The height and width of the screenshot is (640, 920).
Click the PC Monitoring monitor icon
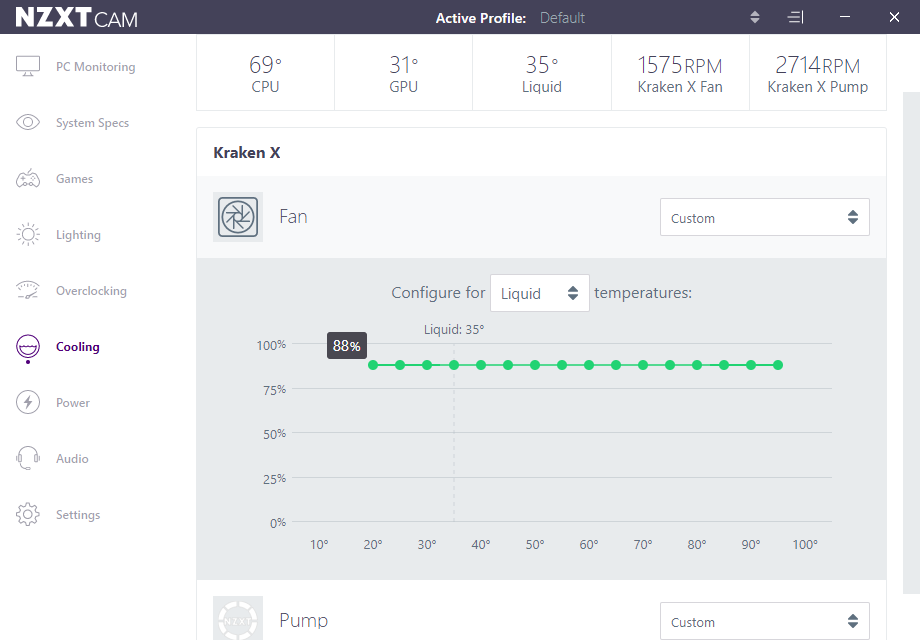pos(28,66)
